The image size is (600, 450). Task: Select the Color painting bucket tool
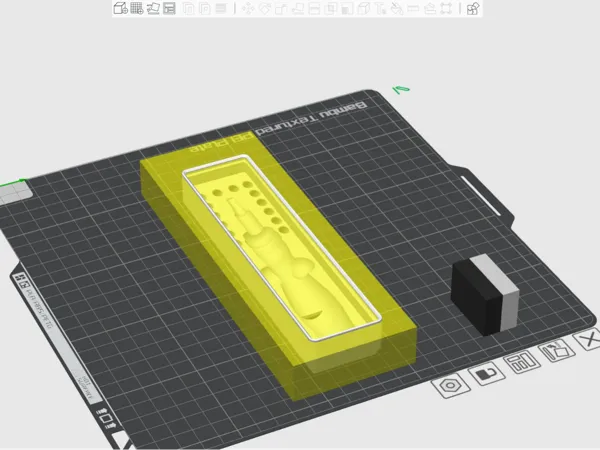397,8
